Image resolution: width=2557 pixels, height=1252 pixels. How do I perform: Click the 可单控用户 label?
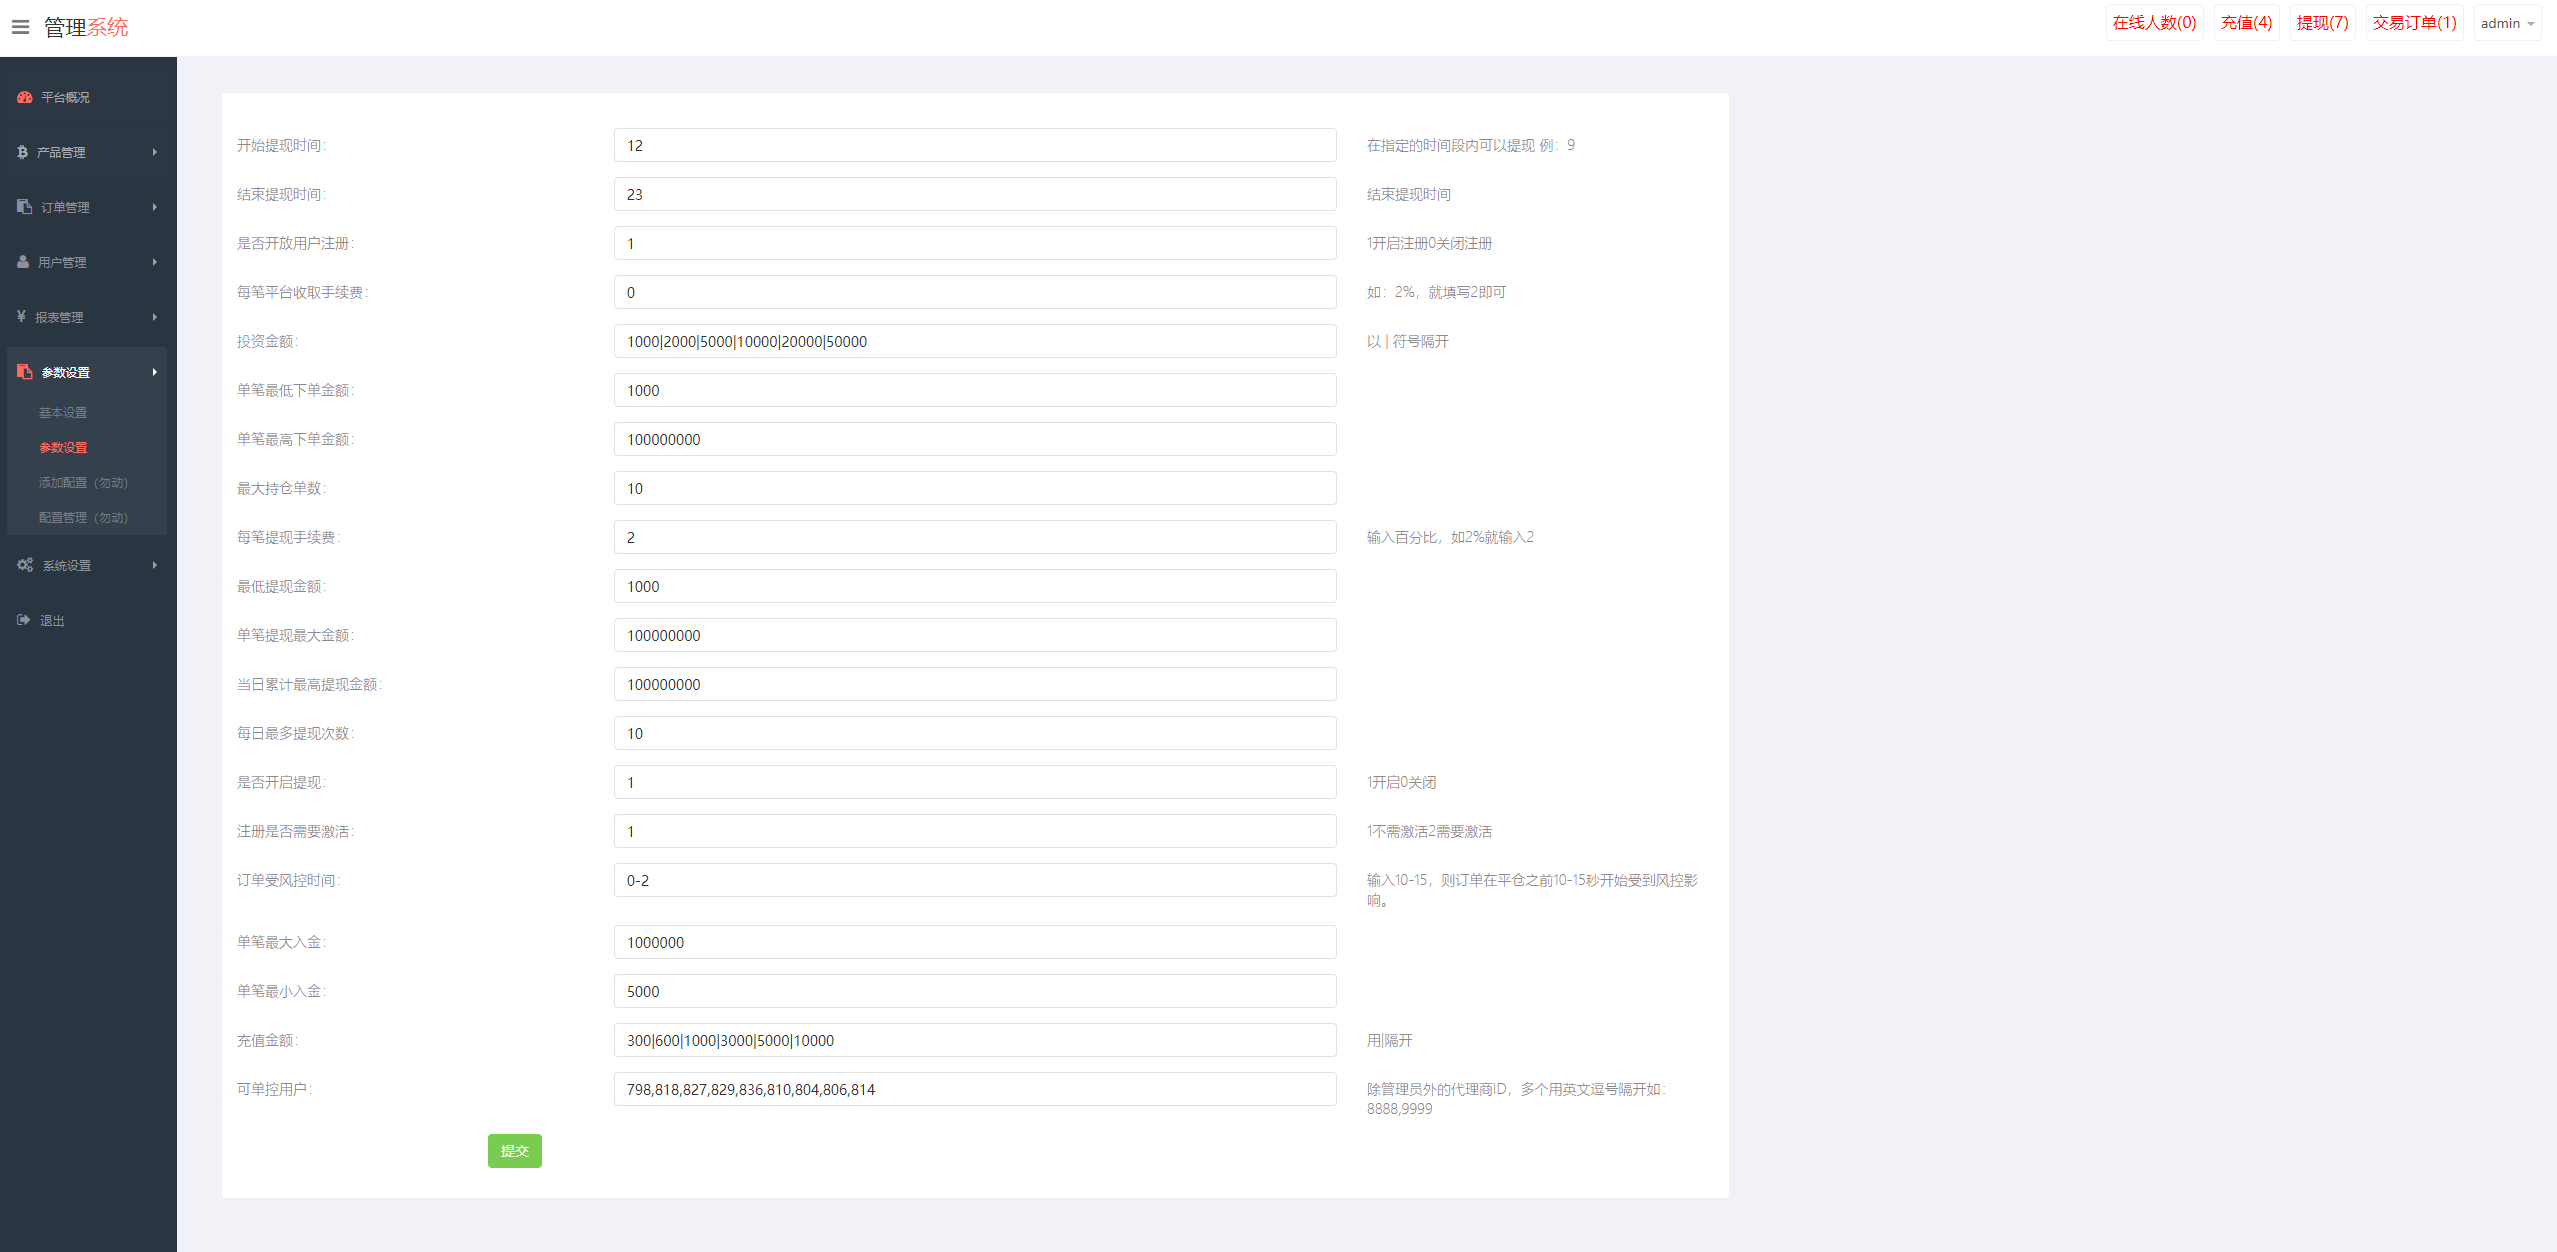[x=274, y=1089]
